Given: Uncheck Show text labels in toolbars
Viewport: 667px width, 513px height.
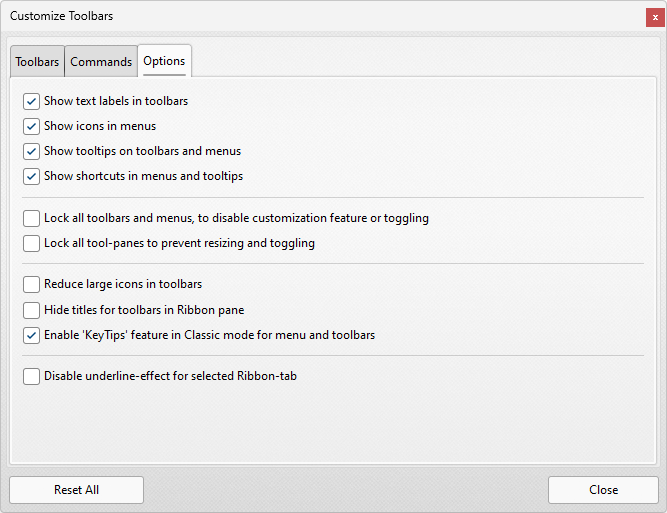Looking at the screenshot, I should (32, 101).
